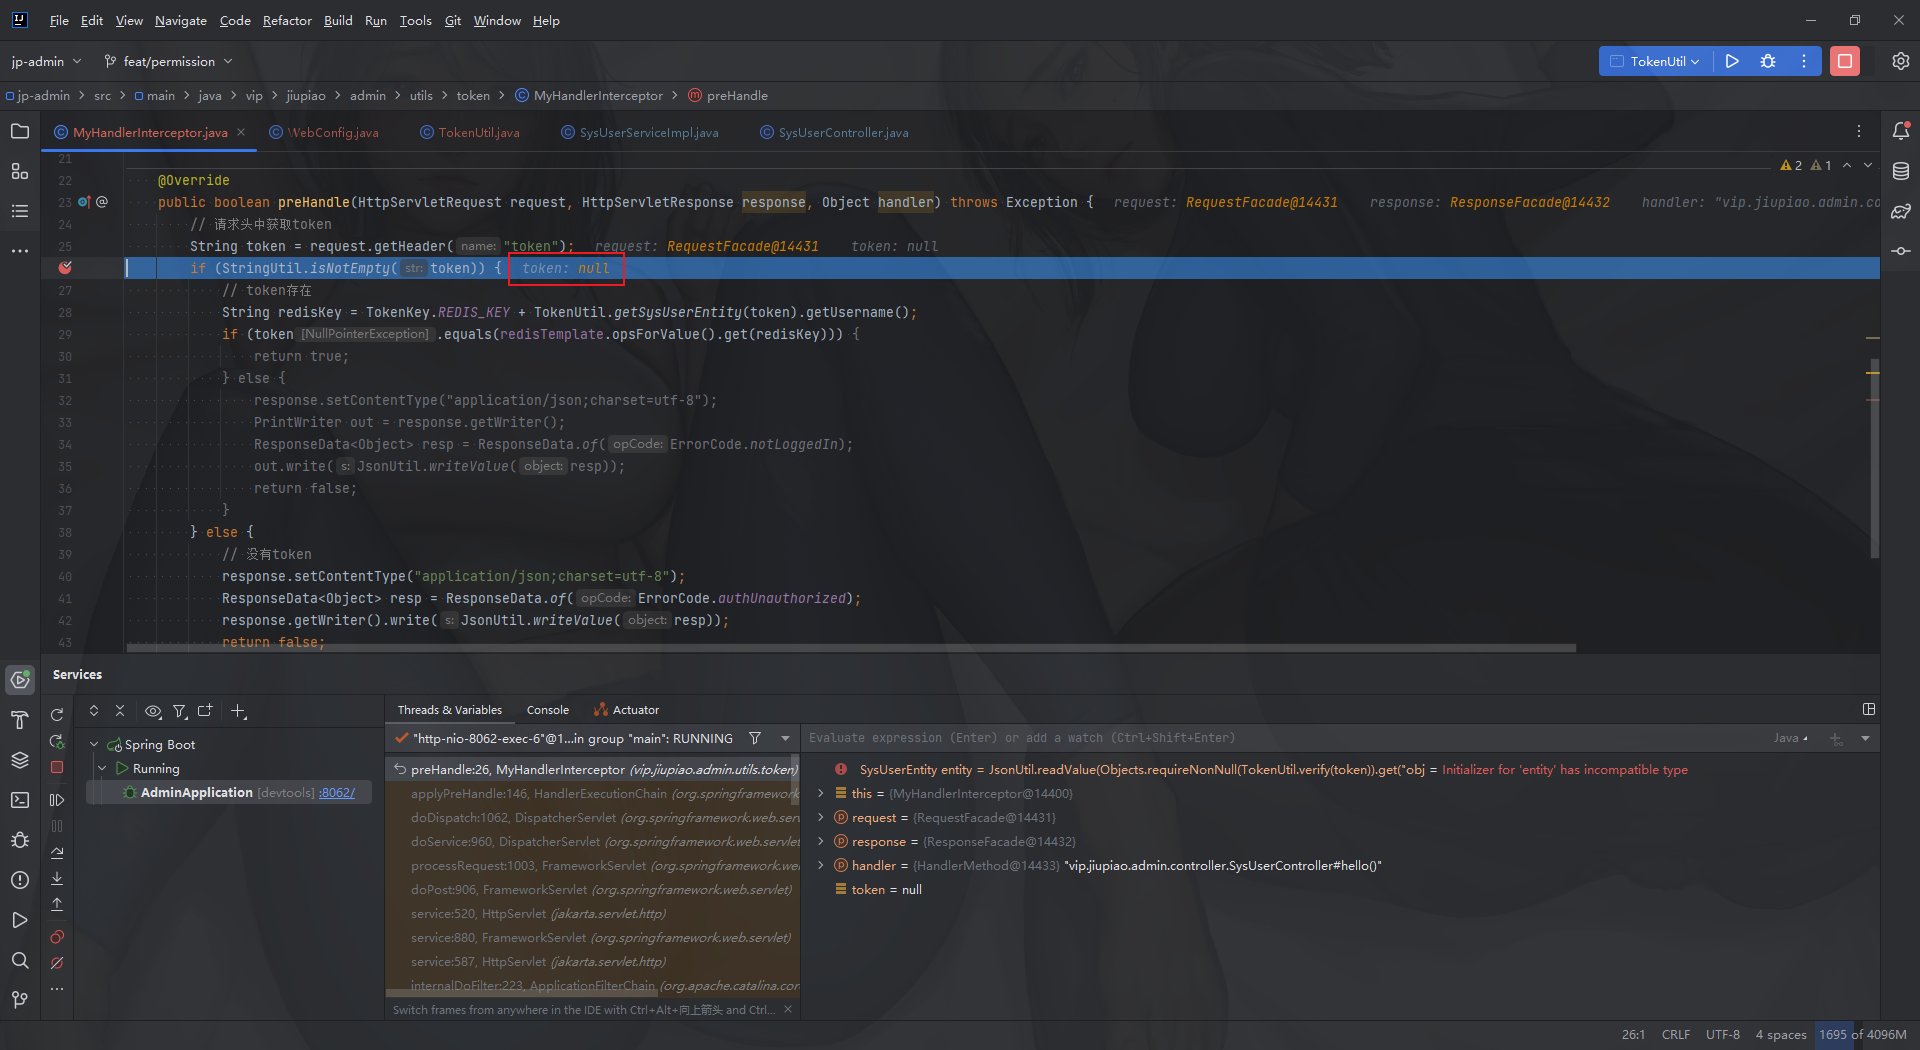
Task: Open the Refactor menu
Action: pyautogui.click(x=287, y=20)
